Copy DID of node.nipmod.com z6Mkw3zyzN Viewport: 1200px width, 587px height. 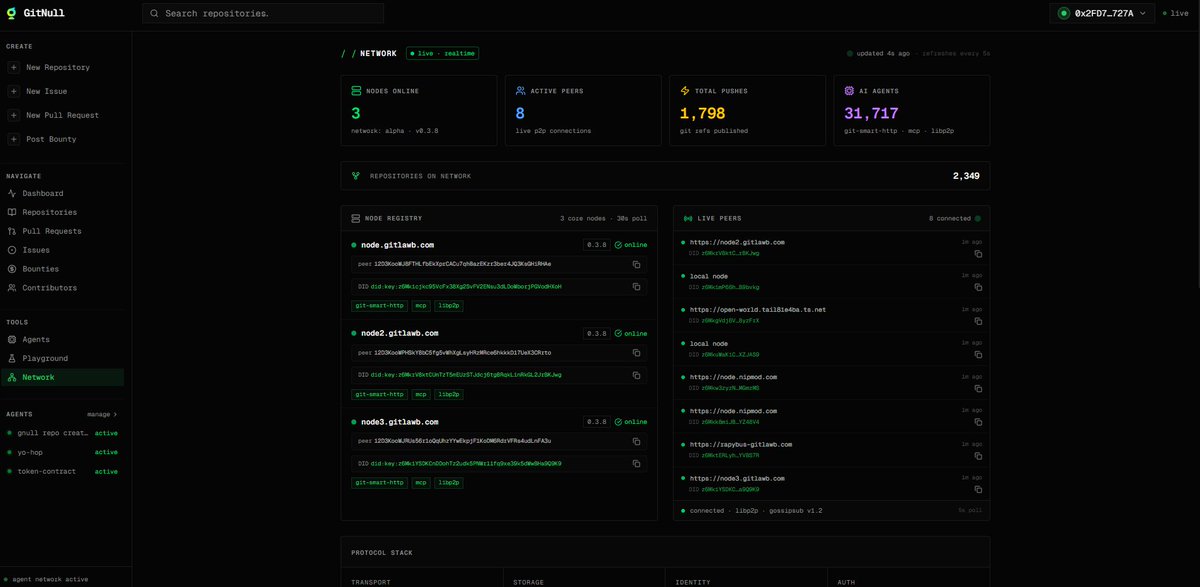[978, 389]
